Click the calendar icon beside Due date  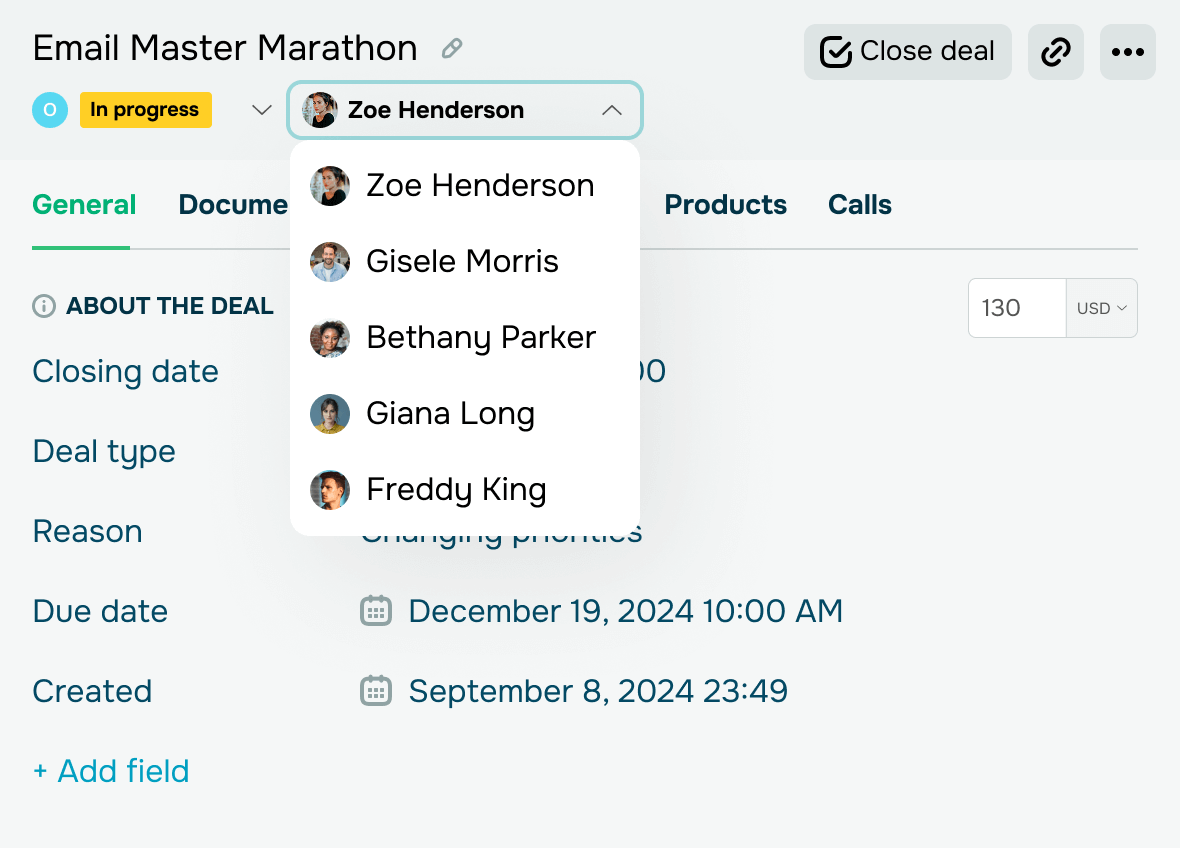(375, 611)
